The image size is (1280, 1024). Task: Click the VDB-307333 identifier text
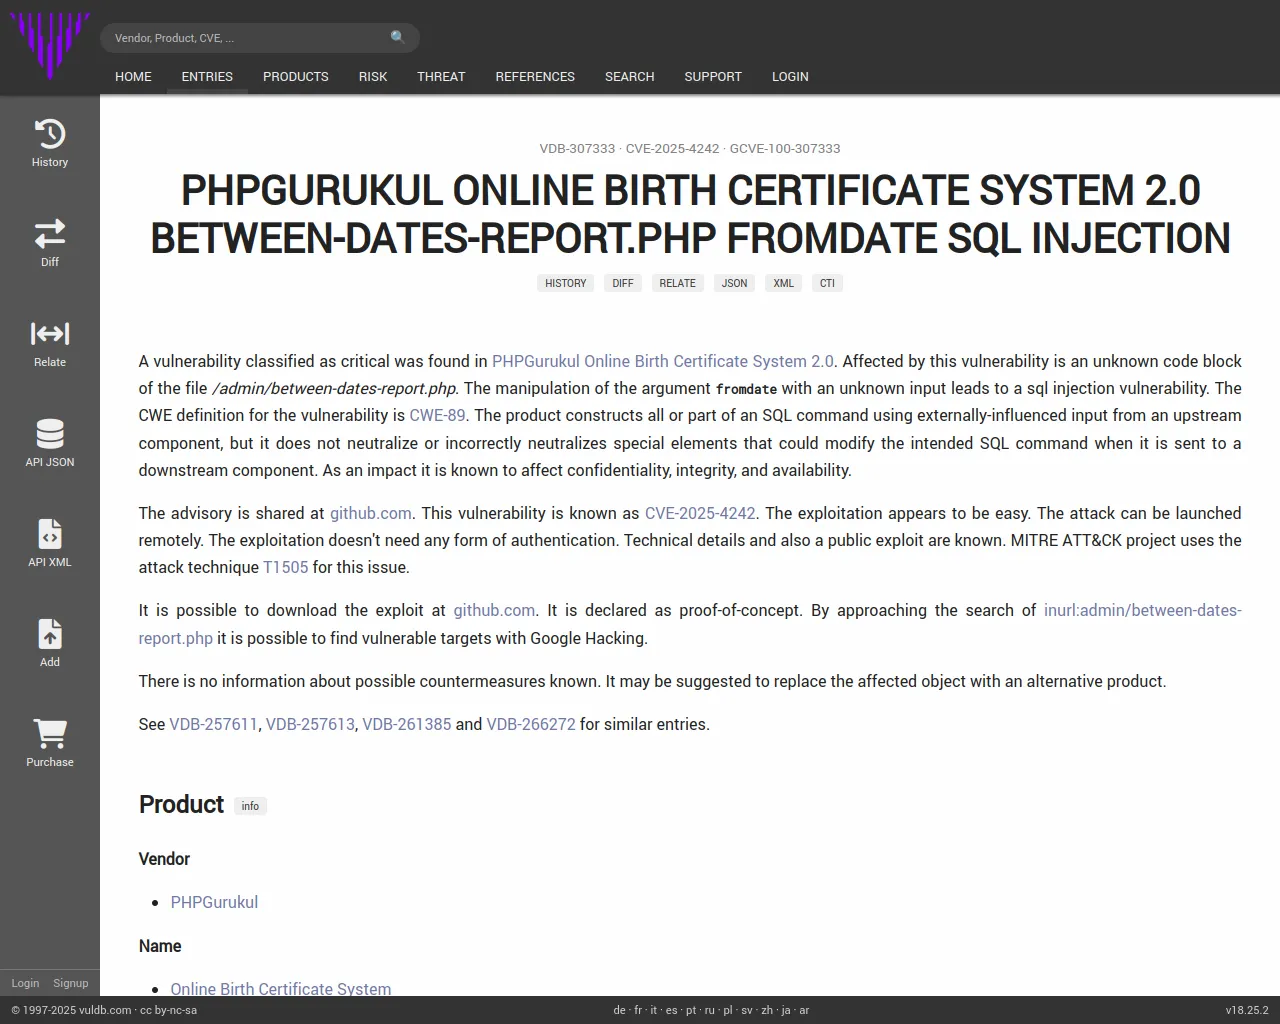[x=577, y=148]
